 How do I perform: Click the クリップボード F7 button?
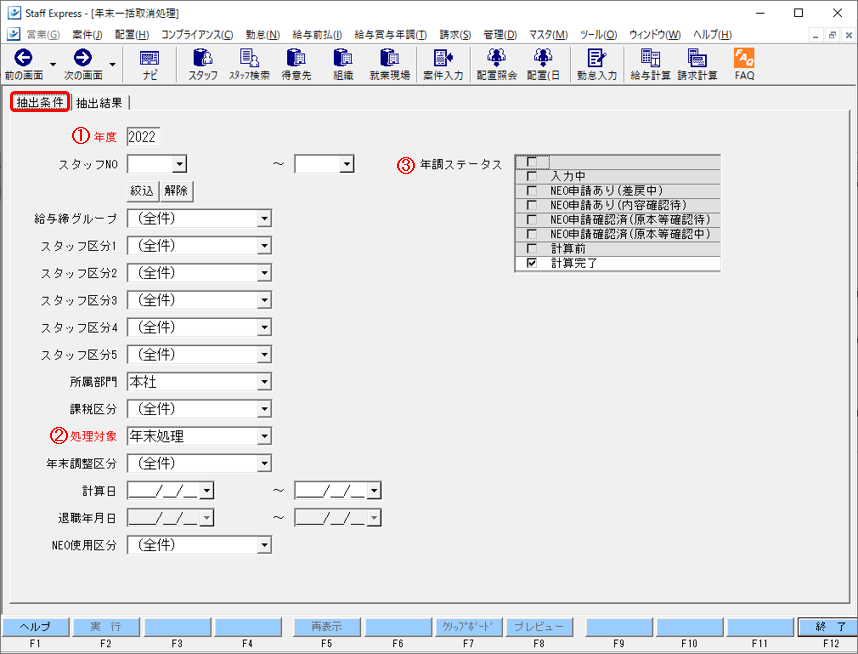click(468, 627)
